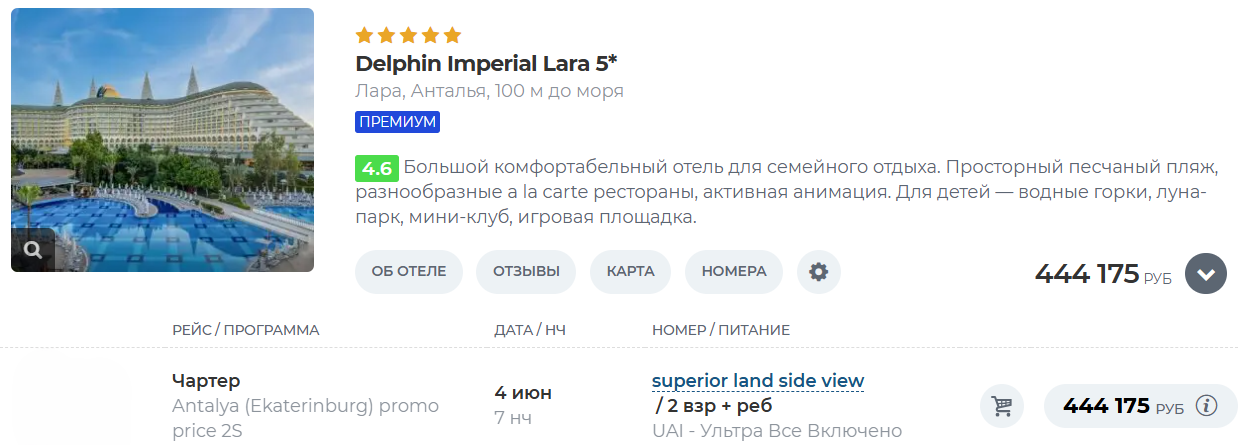The image size is (1243, 445).
Task: Select the Чартер flight program entry
Action: tap(206, 381)
